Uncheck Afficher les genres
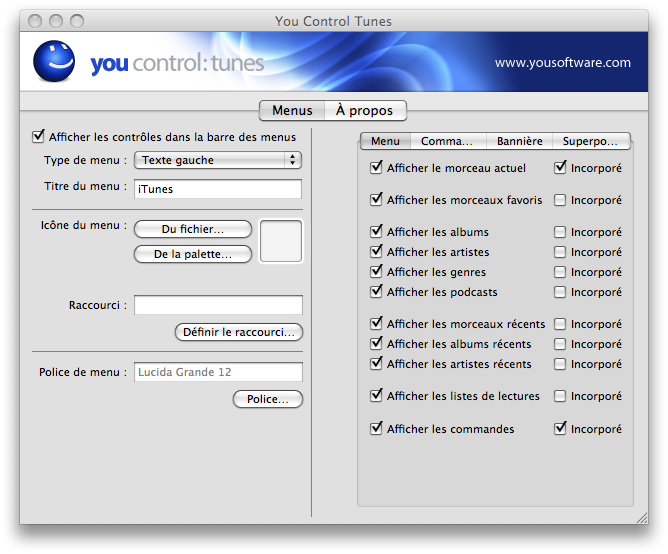Viewport: 668px width, 554px height. point(376,271)
